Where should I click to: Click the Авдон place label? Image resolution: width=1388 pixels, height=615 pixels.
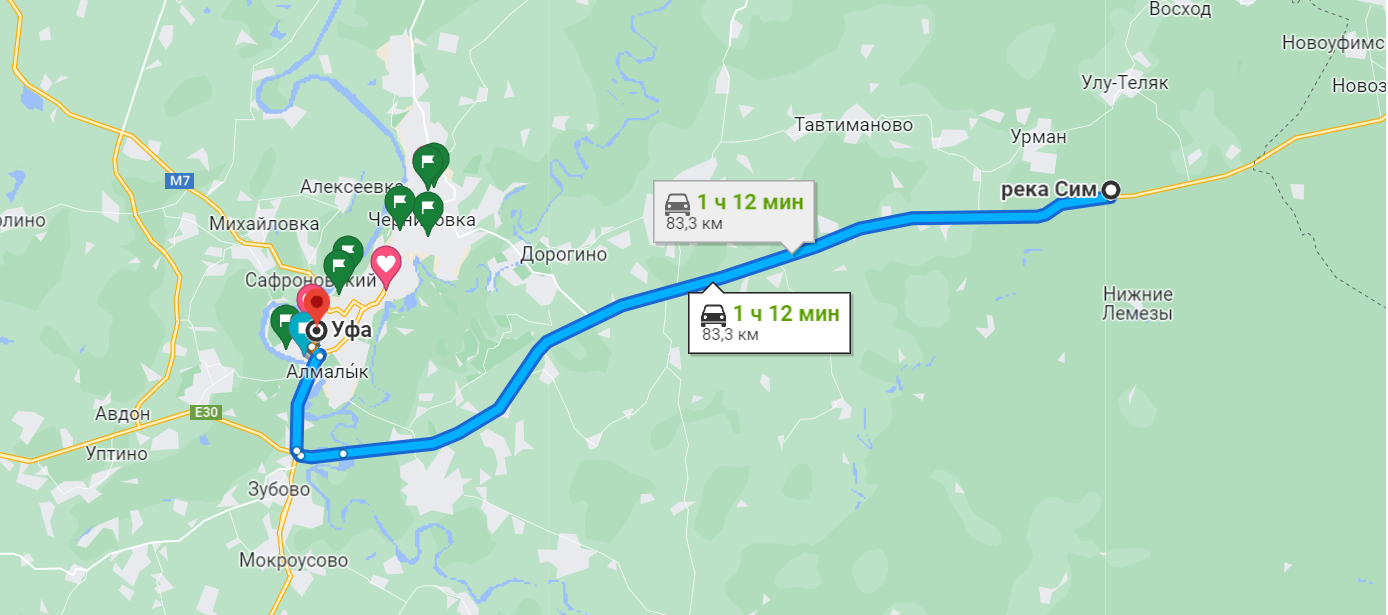tap(122, 414)
